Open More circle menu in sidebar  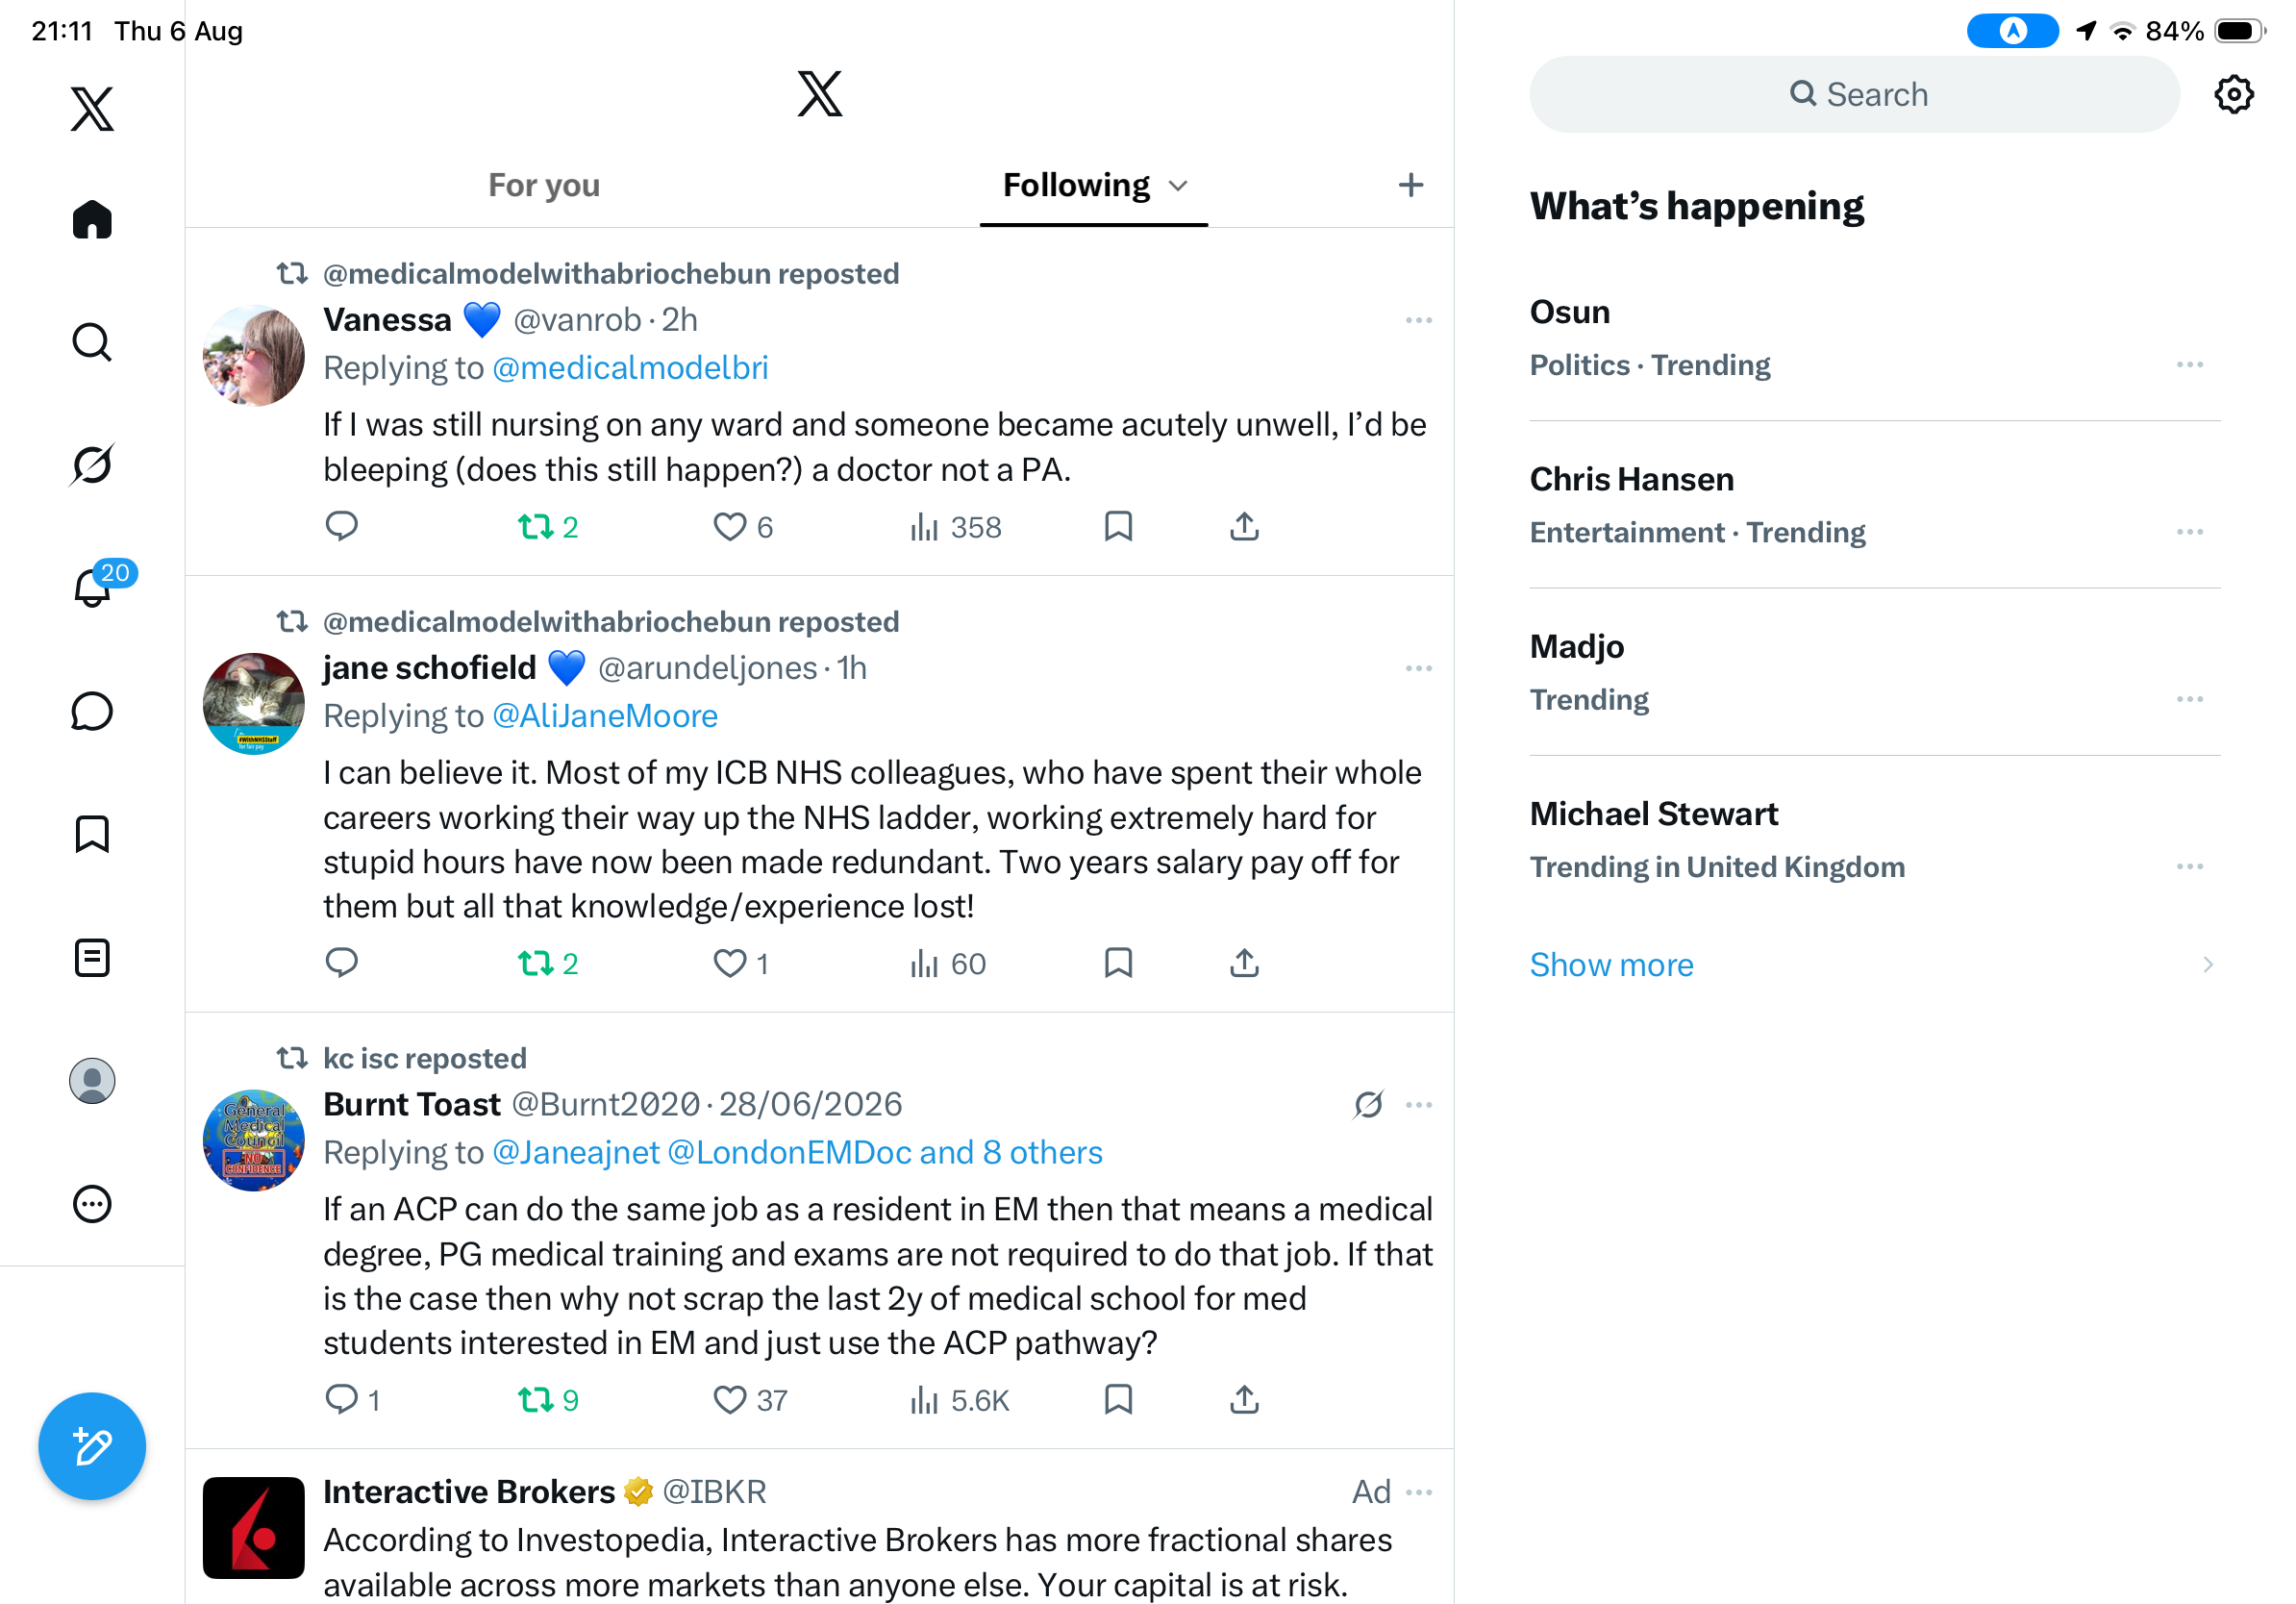[x=92, y=1203]
